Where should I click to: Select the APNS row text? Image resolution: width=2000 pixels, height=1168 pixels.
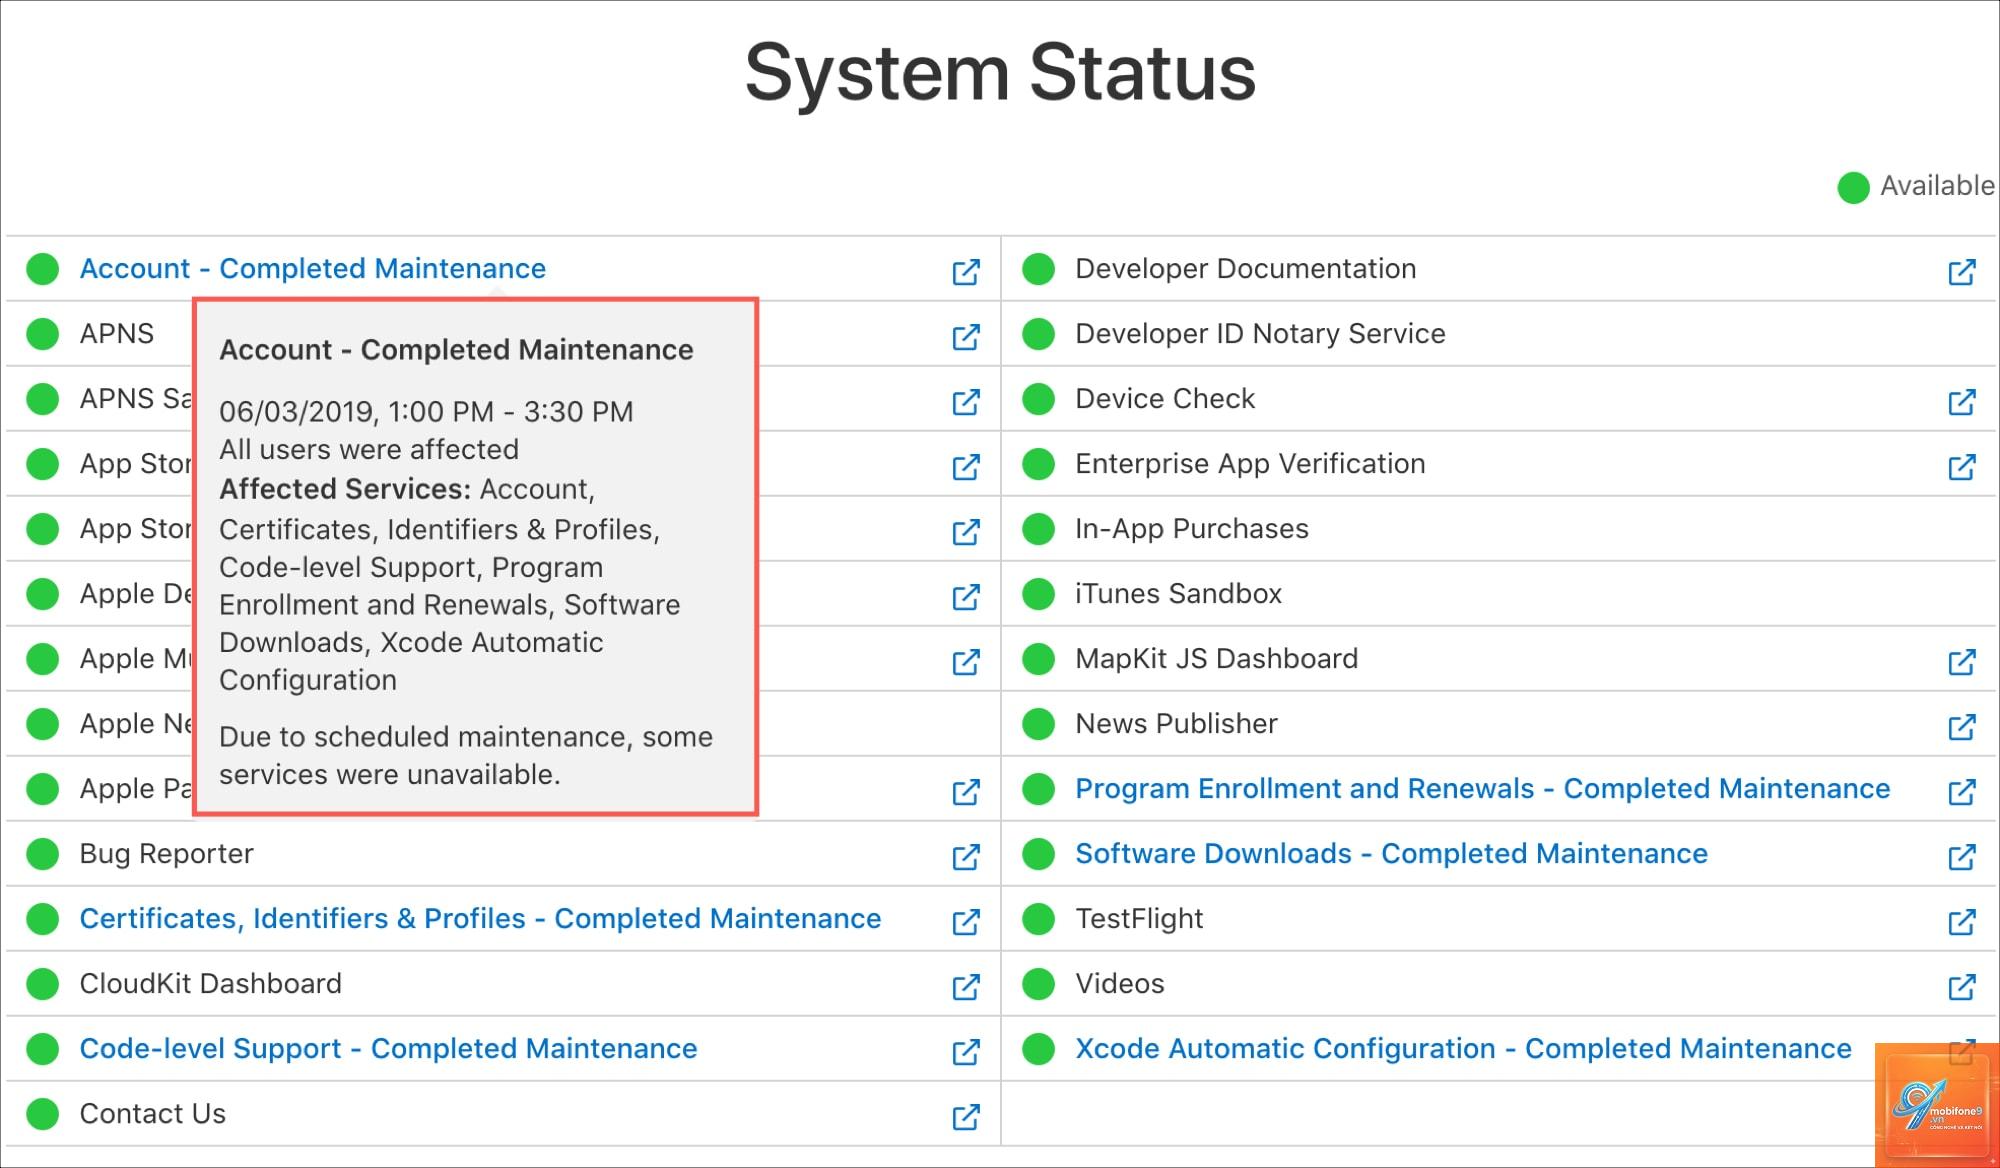(x=116, y=334)
